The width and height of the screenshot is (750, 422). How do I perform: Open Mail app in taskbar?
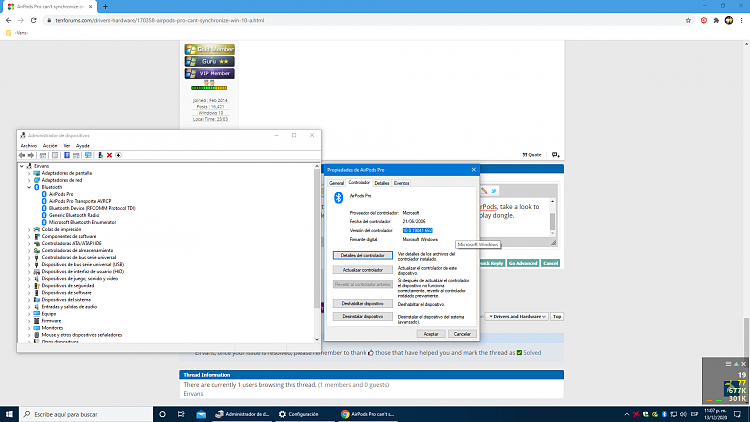(201, 414)
